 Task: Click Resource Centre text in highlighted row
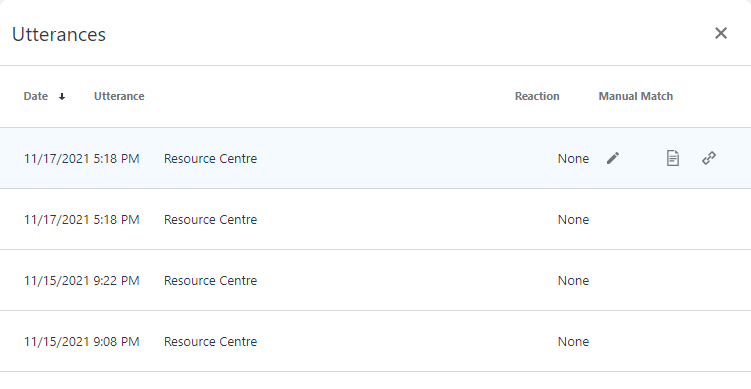(210, 159)
